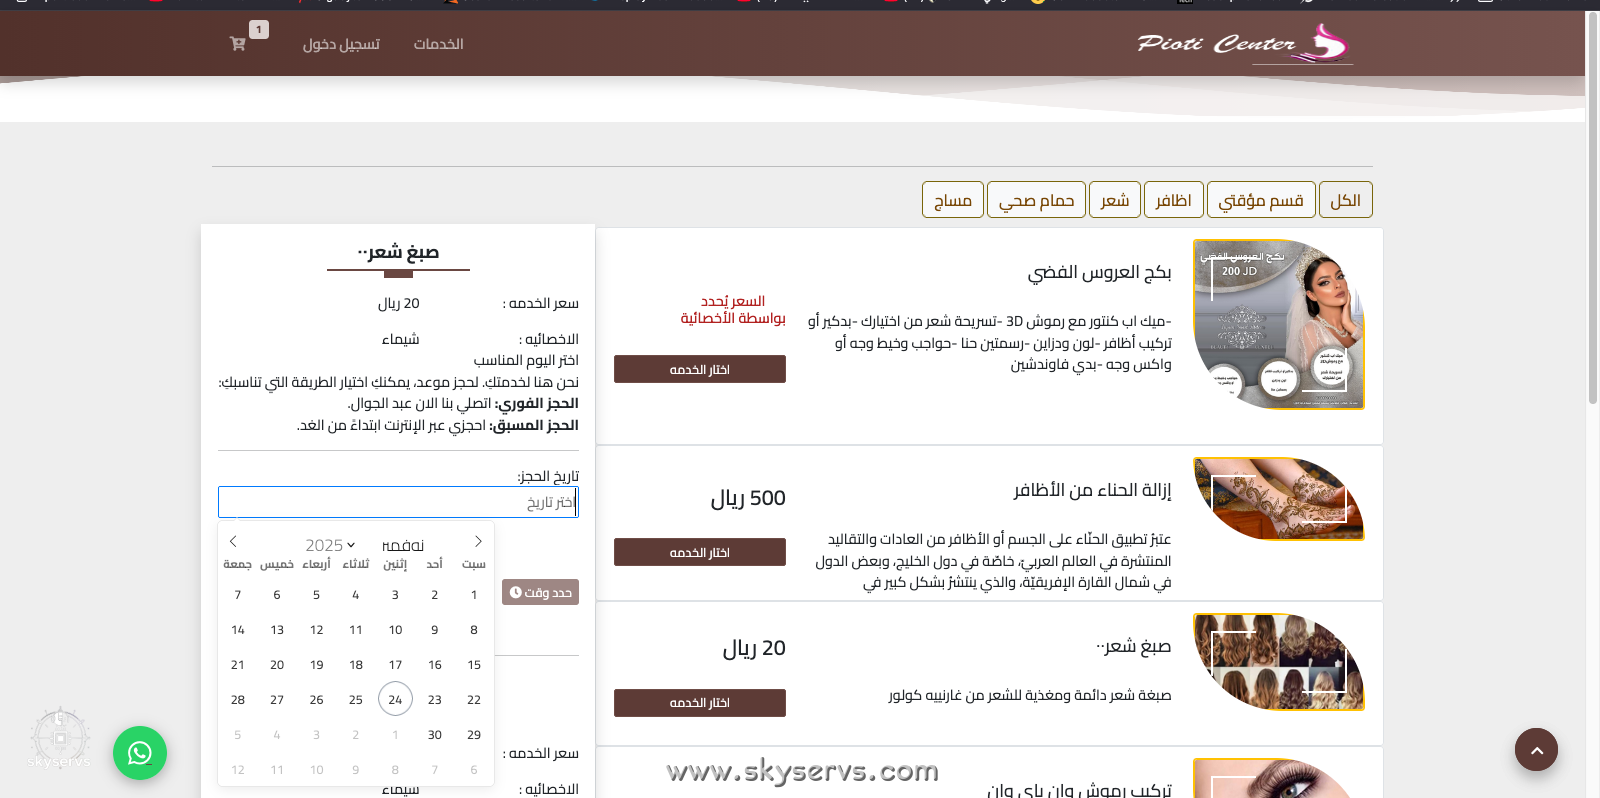The image size is (1600, 798).
Task: Open the shopping cart icon
Action: coord(238,44)
